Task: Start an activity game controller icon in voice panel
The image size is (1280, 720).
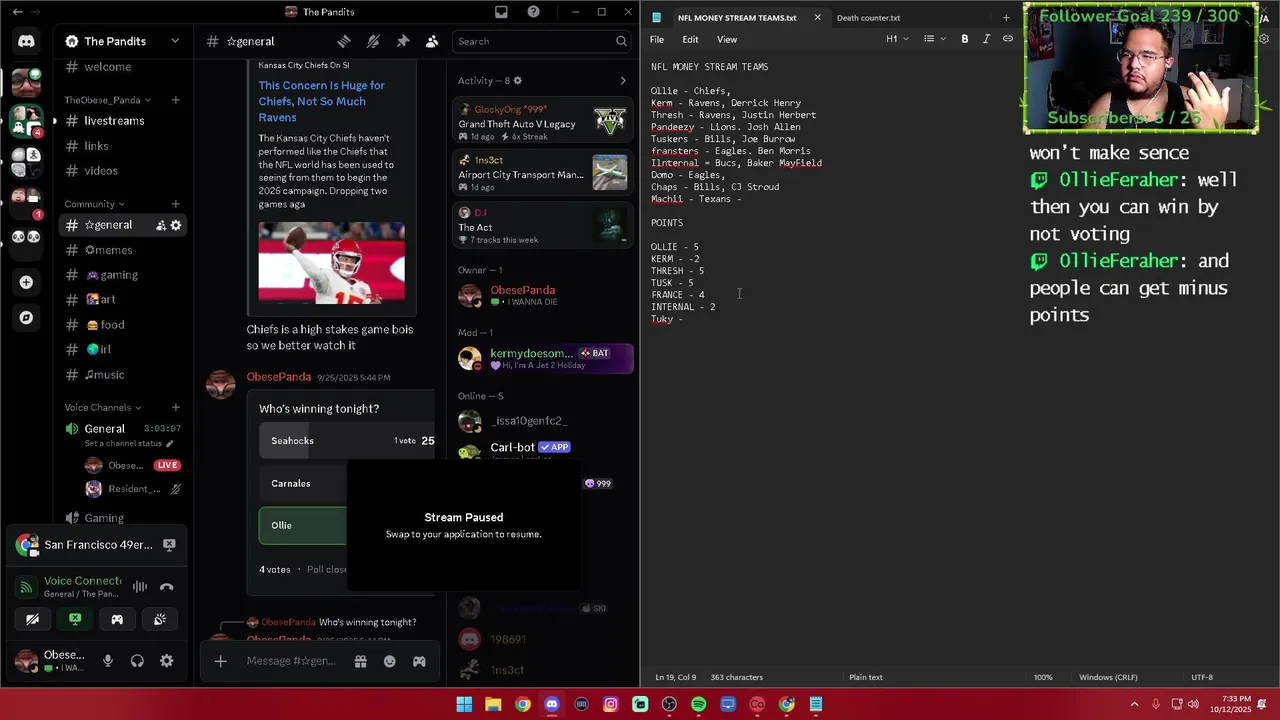Action: 117,620
